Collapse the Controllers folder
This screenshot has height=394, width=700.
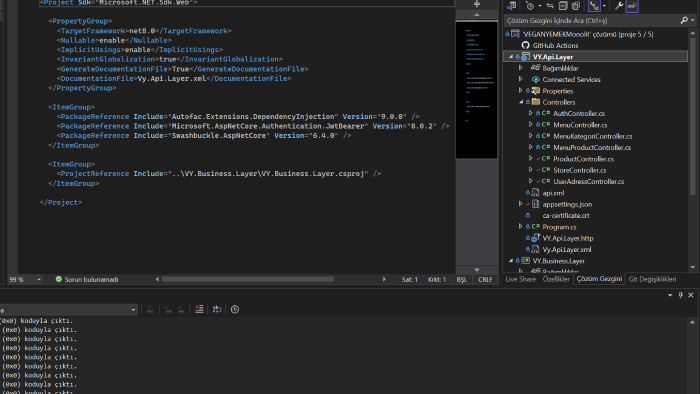click(521, 102)
